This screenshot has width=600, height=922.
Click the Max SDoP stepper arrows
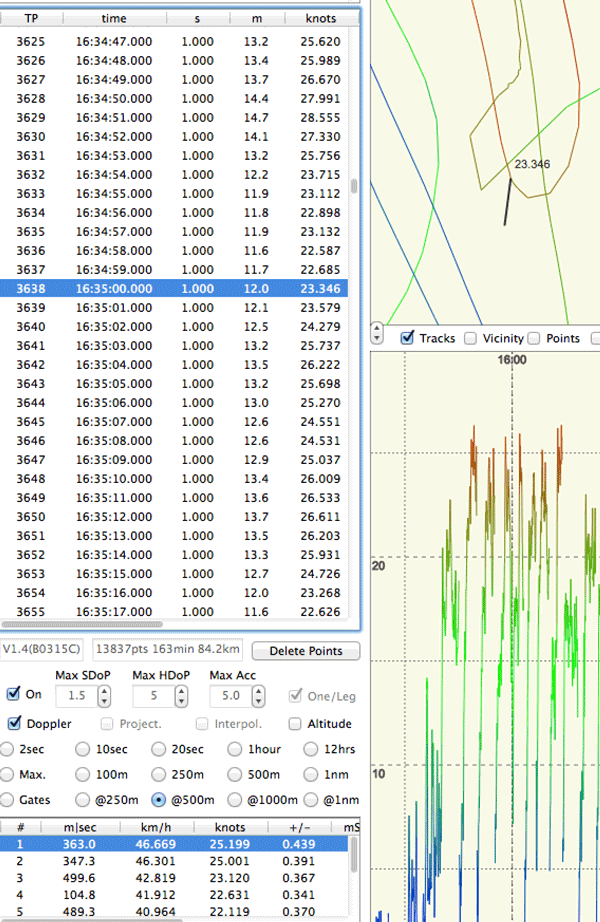107,695
